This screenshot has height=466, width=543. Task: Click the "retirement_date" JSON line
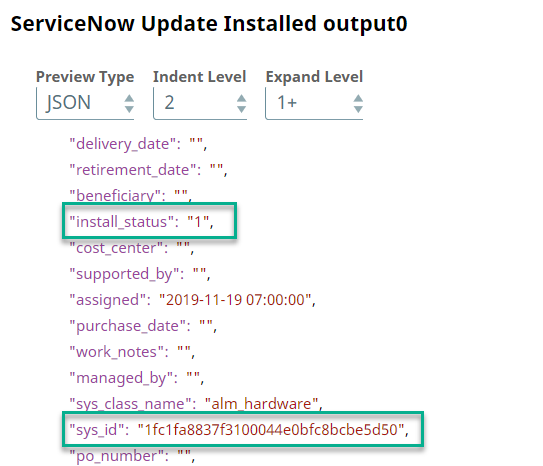click(148, 170)
